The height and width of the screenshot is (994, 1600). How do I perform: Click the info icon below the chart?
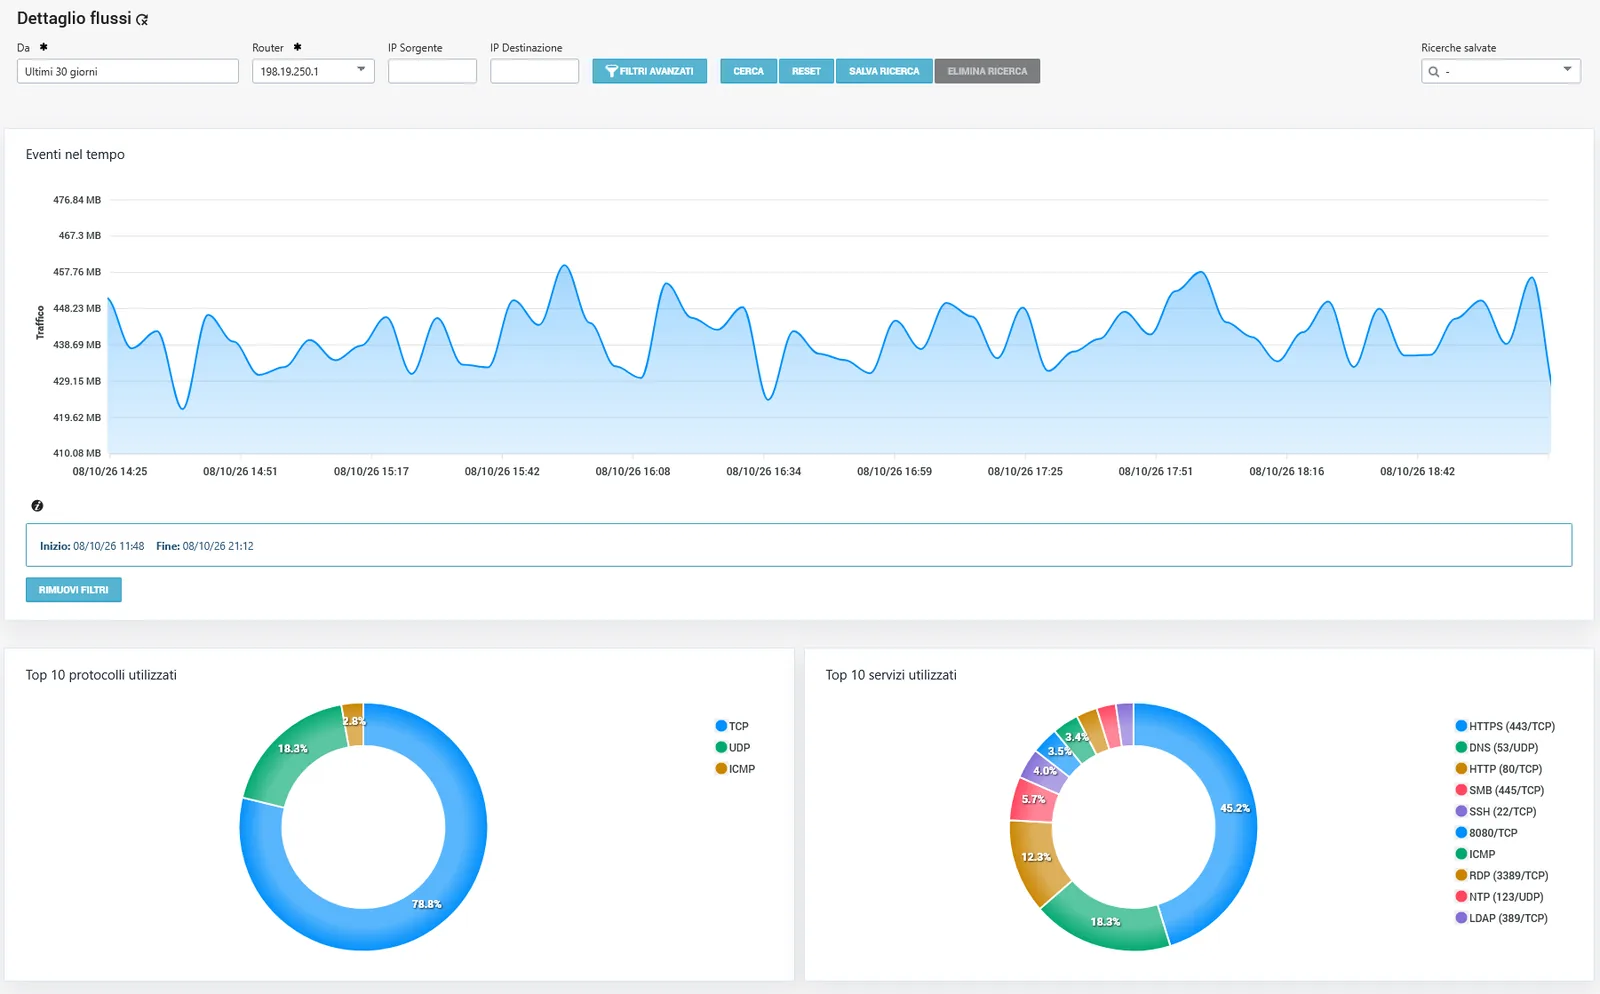coord(37,506)
